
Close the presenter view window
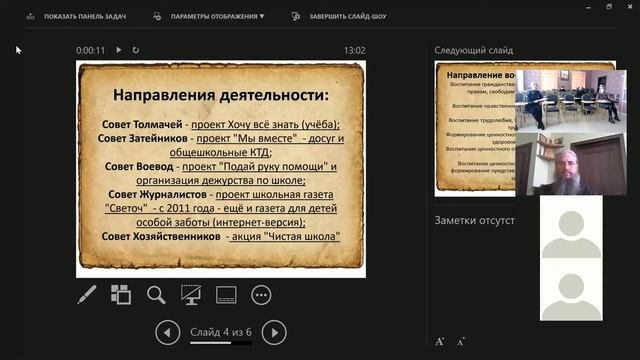pos(630,7)
